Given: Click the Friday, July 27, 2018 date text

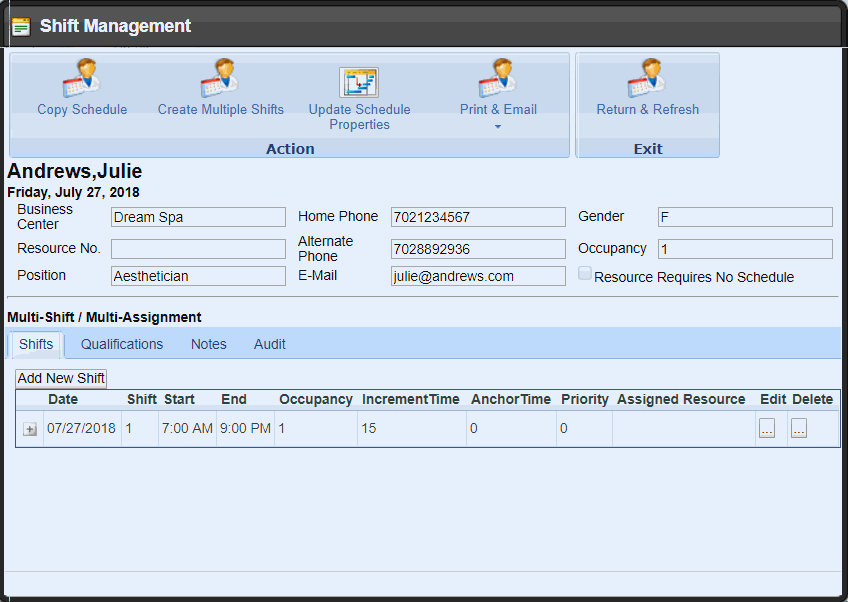Looking at the screenshot, I should [74, 193].
